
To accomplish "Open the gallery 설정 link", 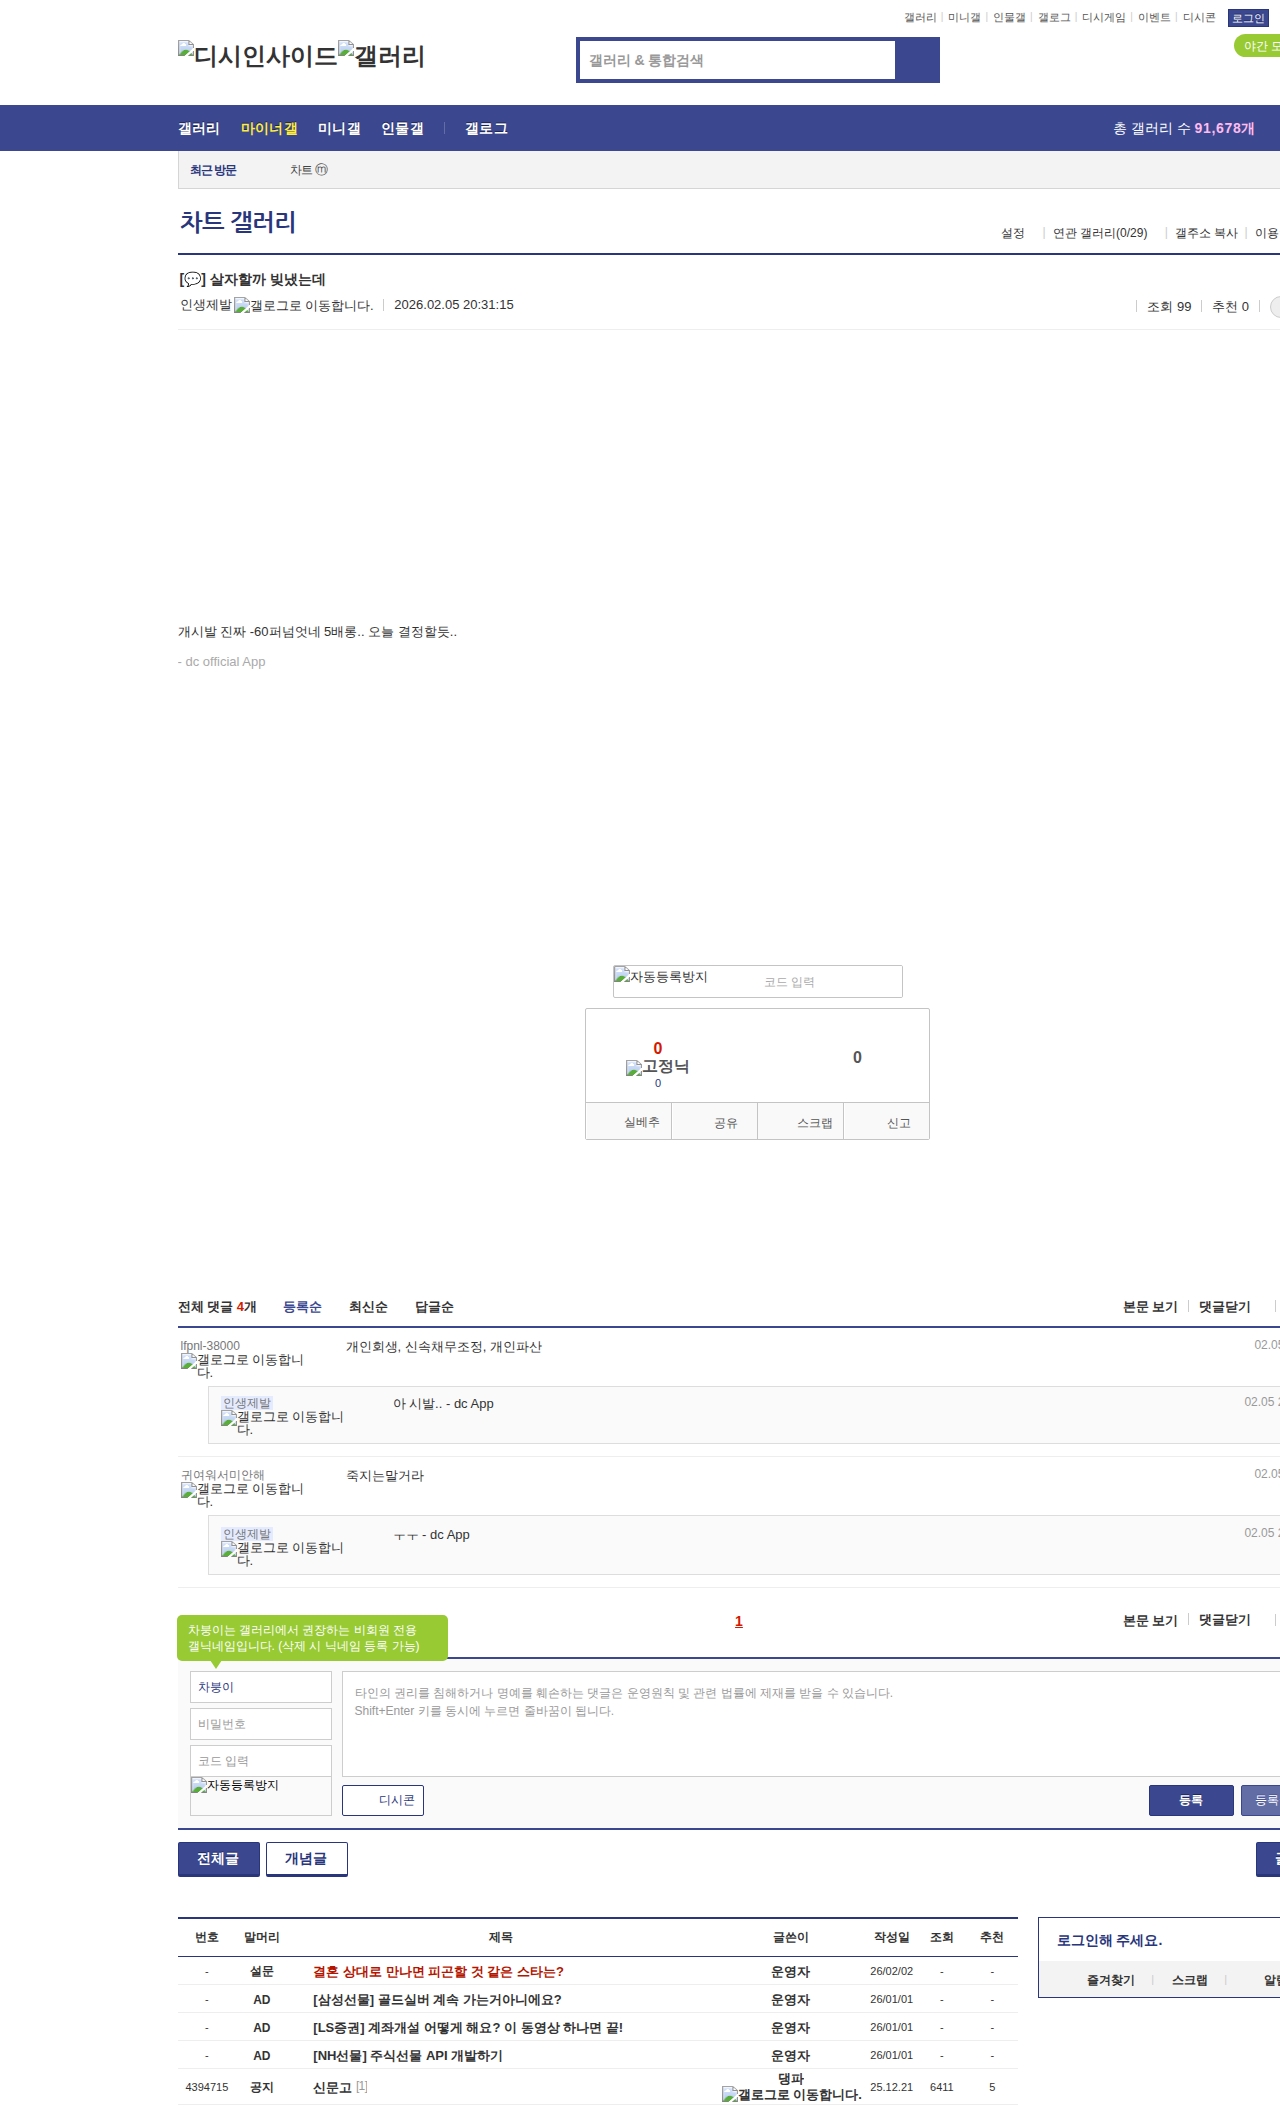I will (1013, 233).
